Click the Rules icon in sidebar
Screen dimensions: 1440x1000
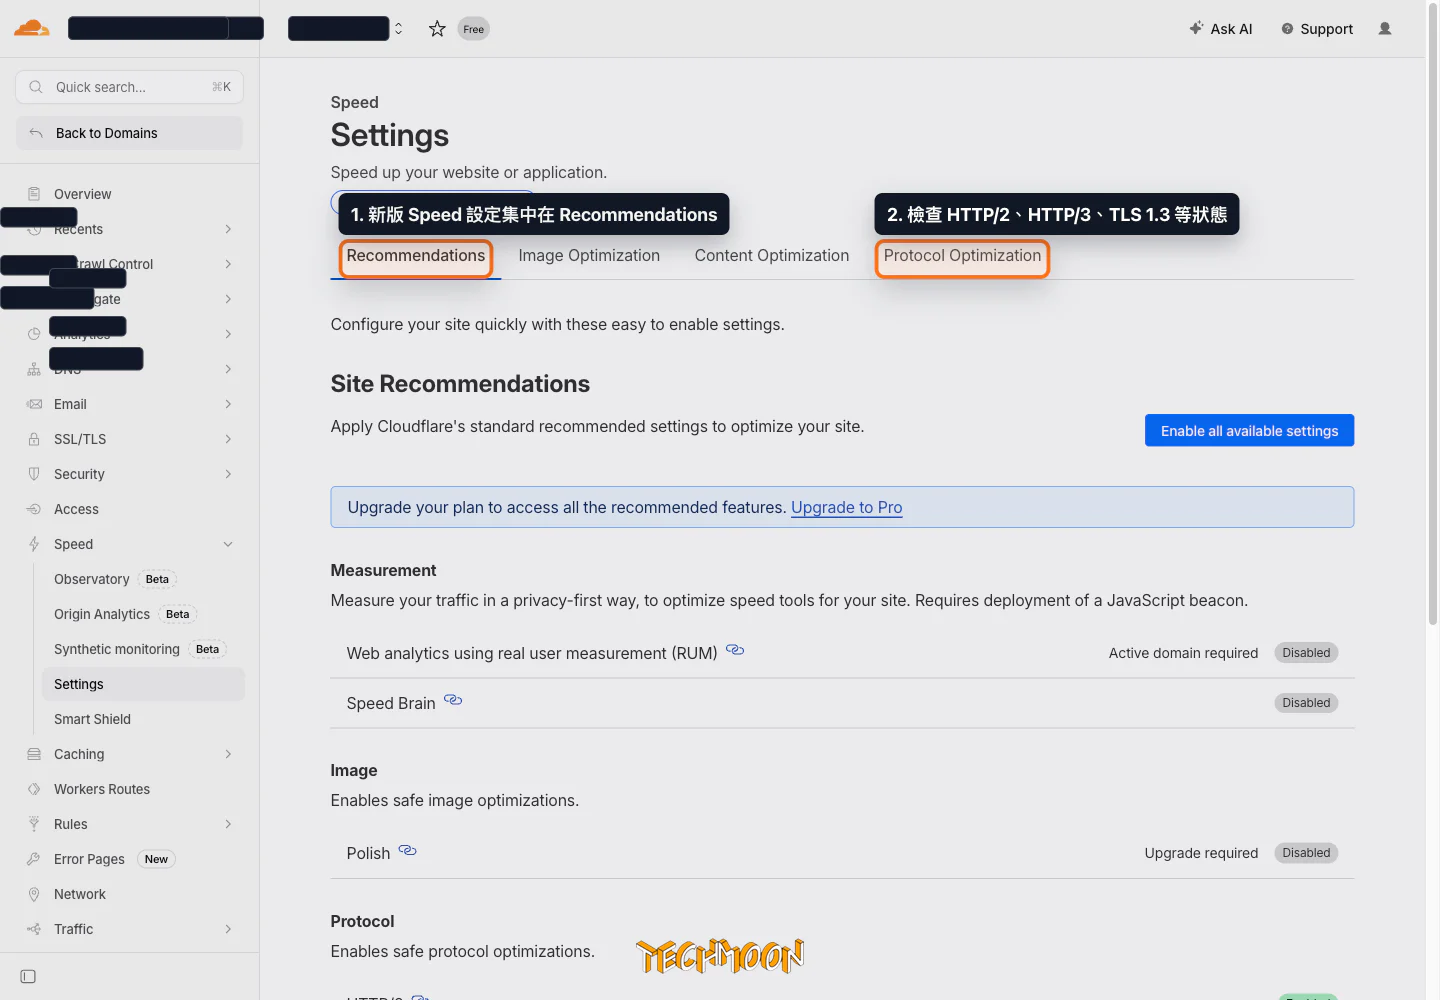[x=34, y=824]
